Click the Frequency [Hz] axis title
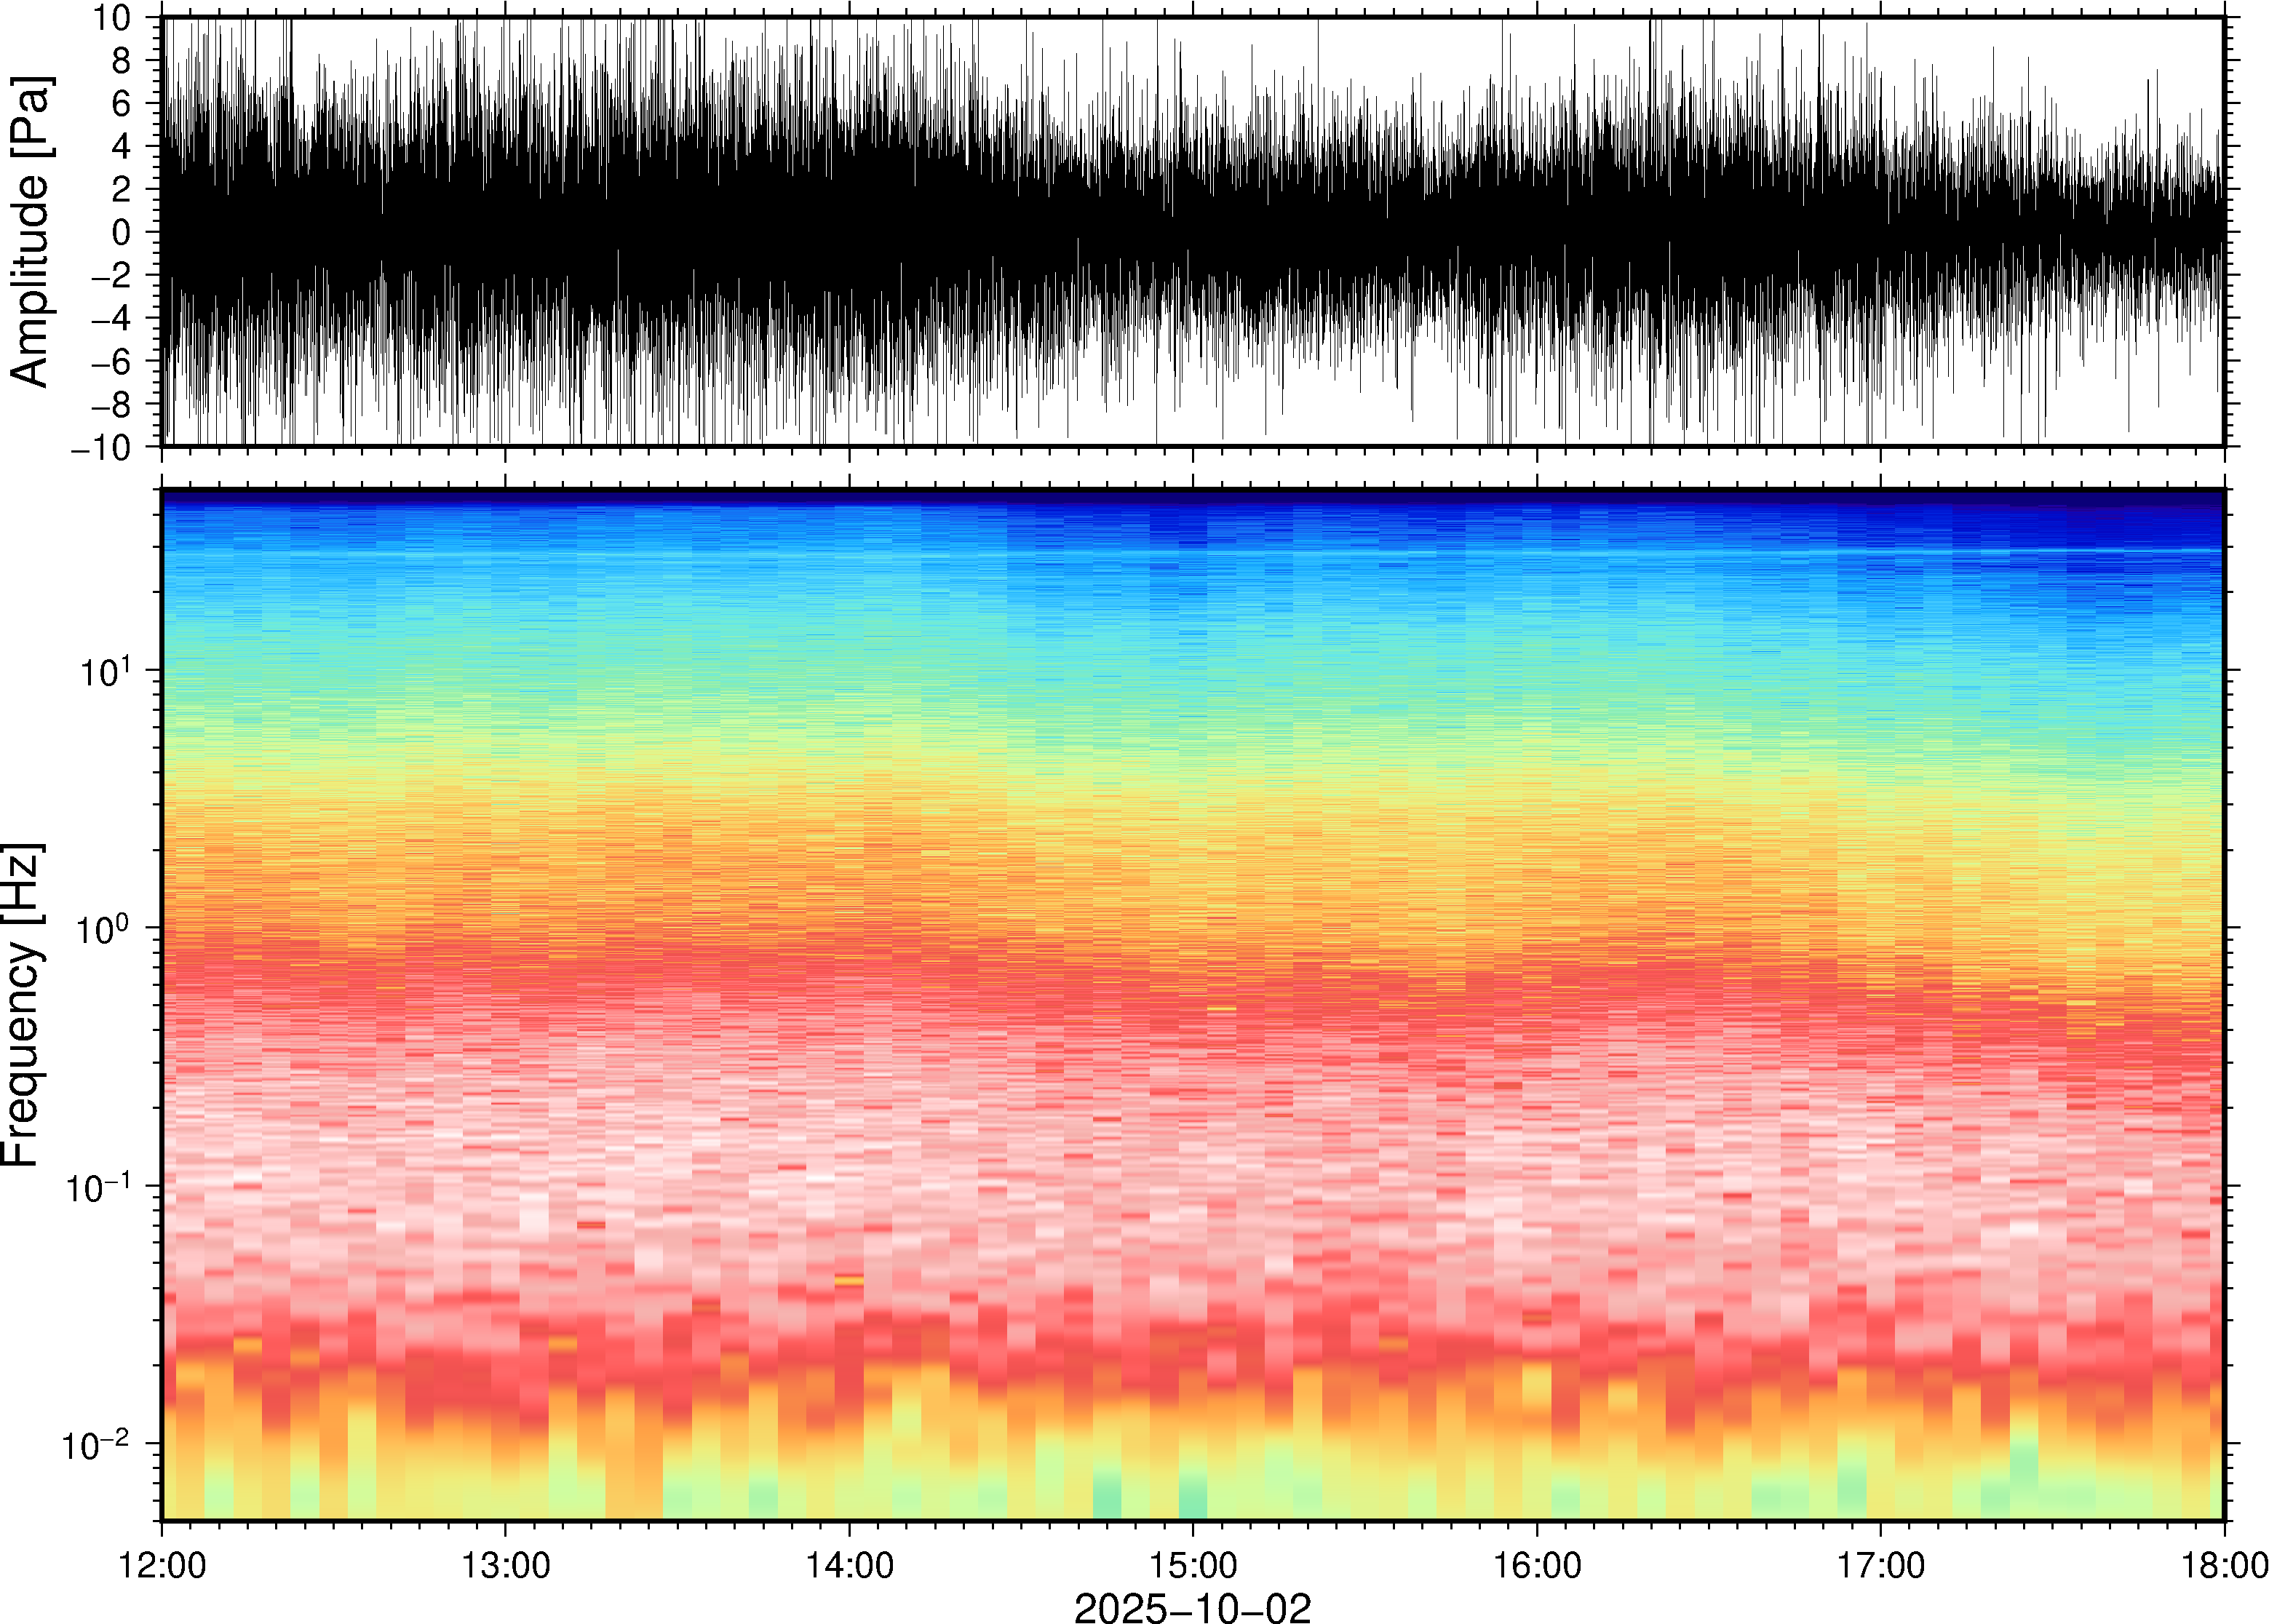 [x=22, y=1005]
